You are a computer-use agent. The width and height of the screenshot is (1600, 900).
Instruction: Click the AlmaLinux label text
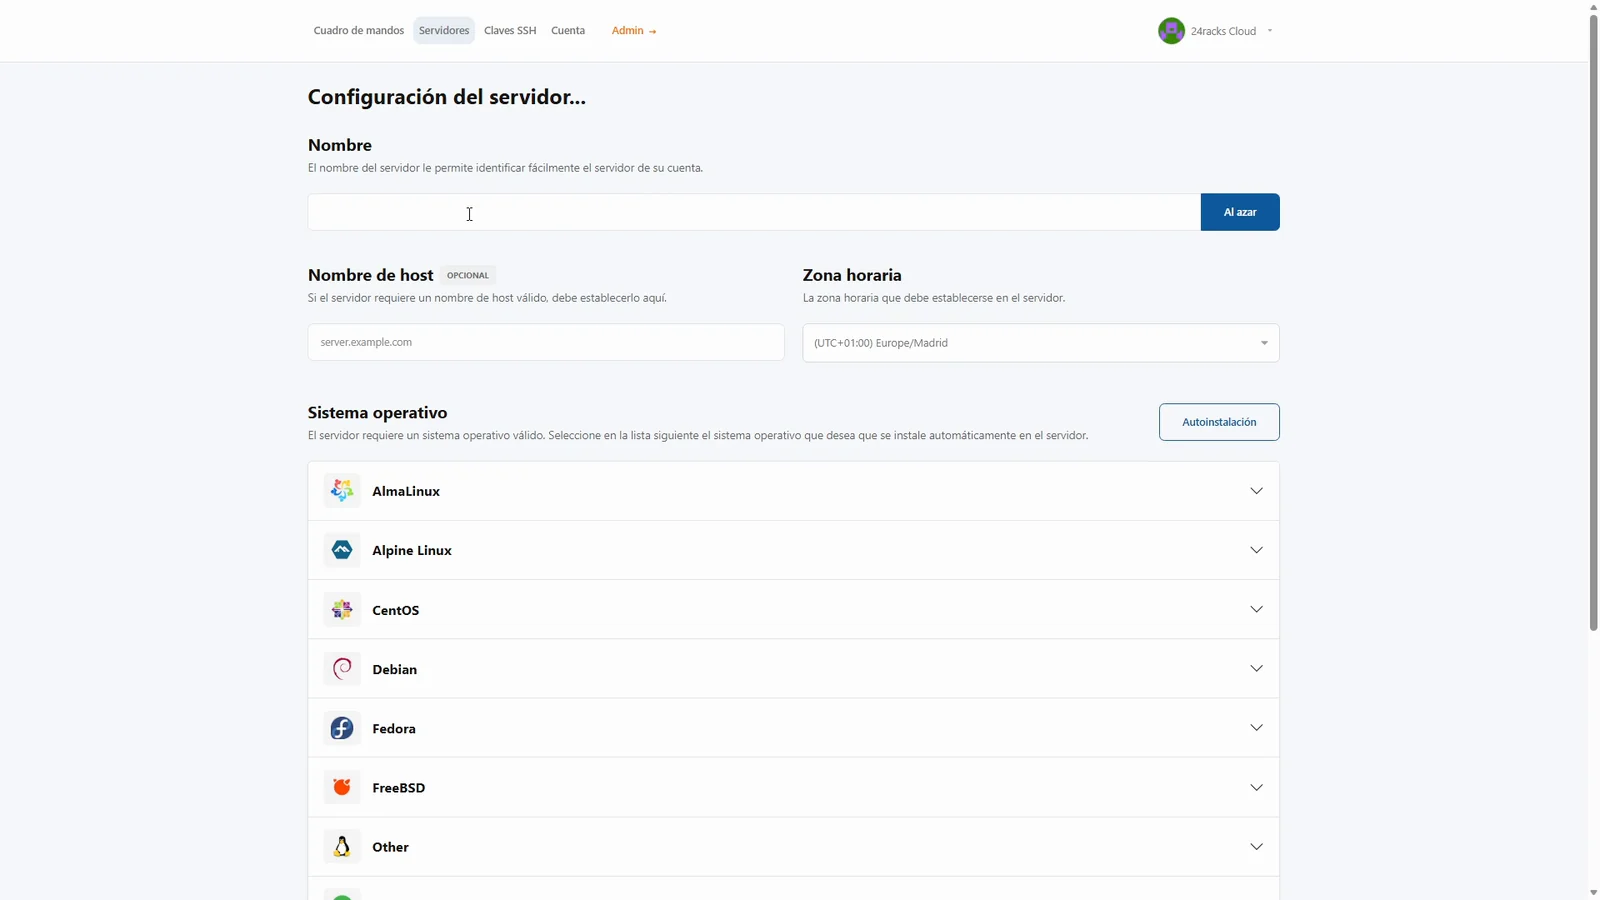[406, 491]
